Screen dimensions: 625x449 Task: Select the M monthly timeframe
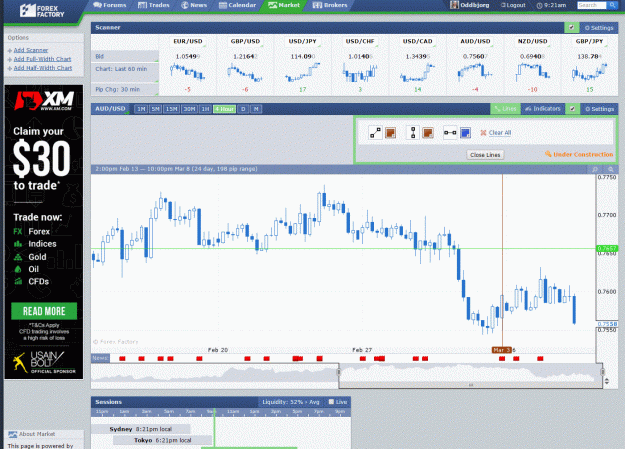[256, 109]
